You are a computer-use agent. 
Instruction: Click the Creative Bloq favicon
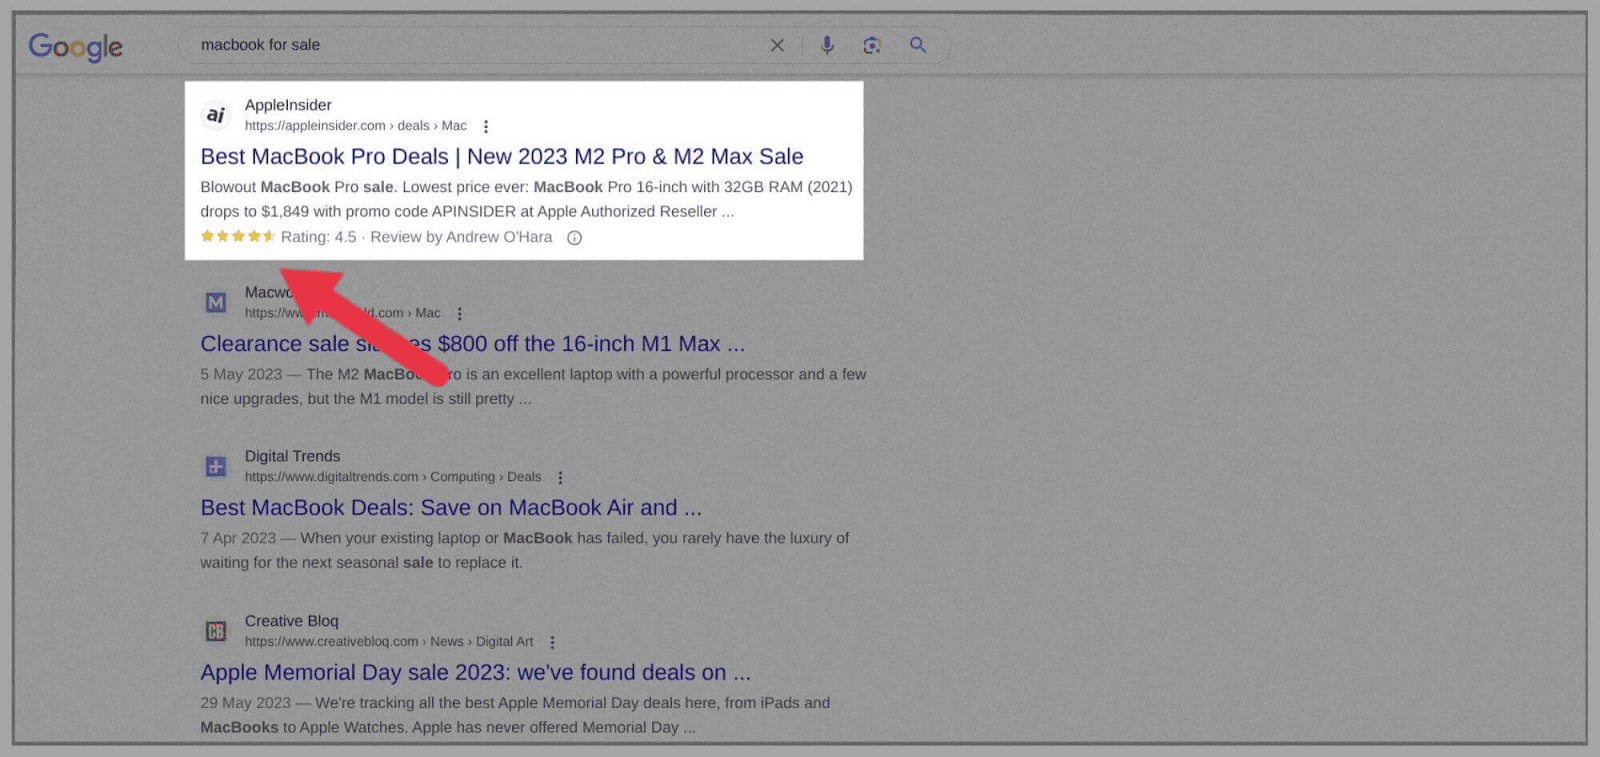(216, 631)
